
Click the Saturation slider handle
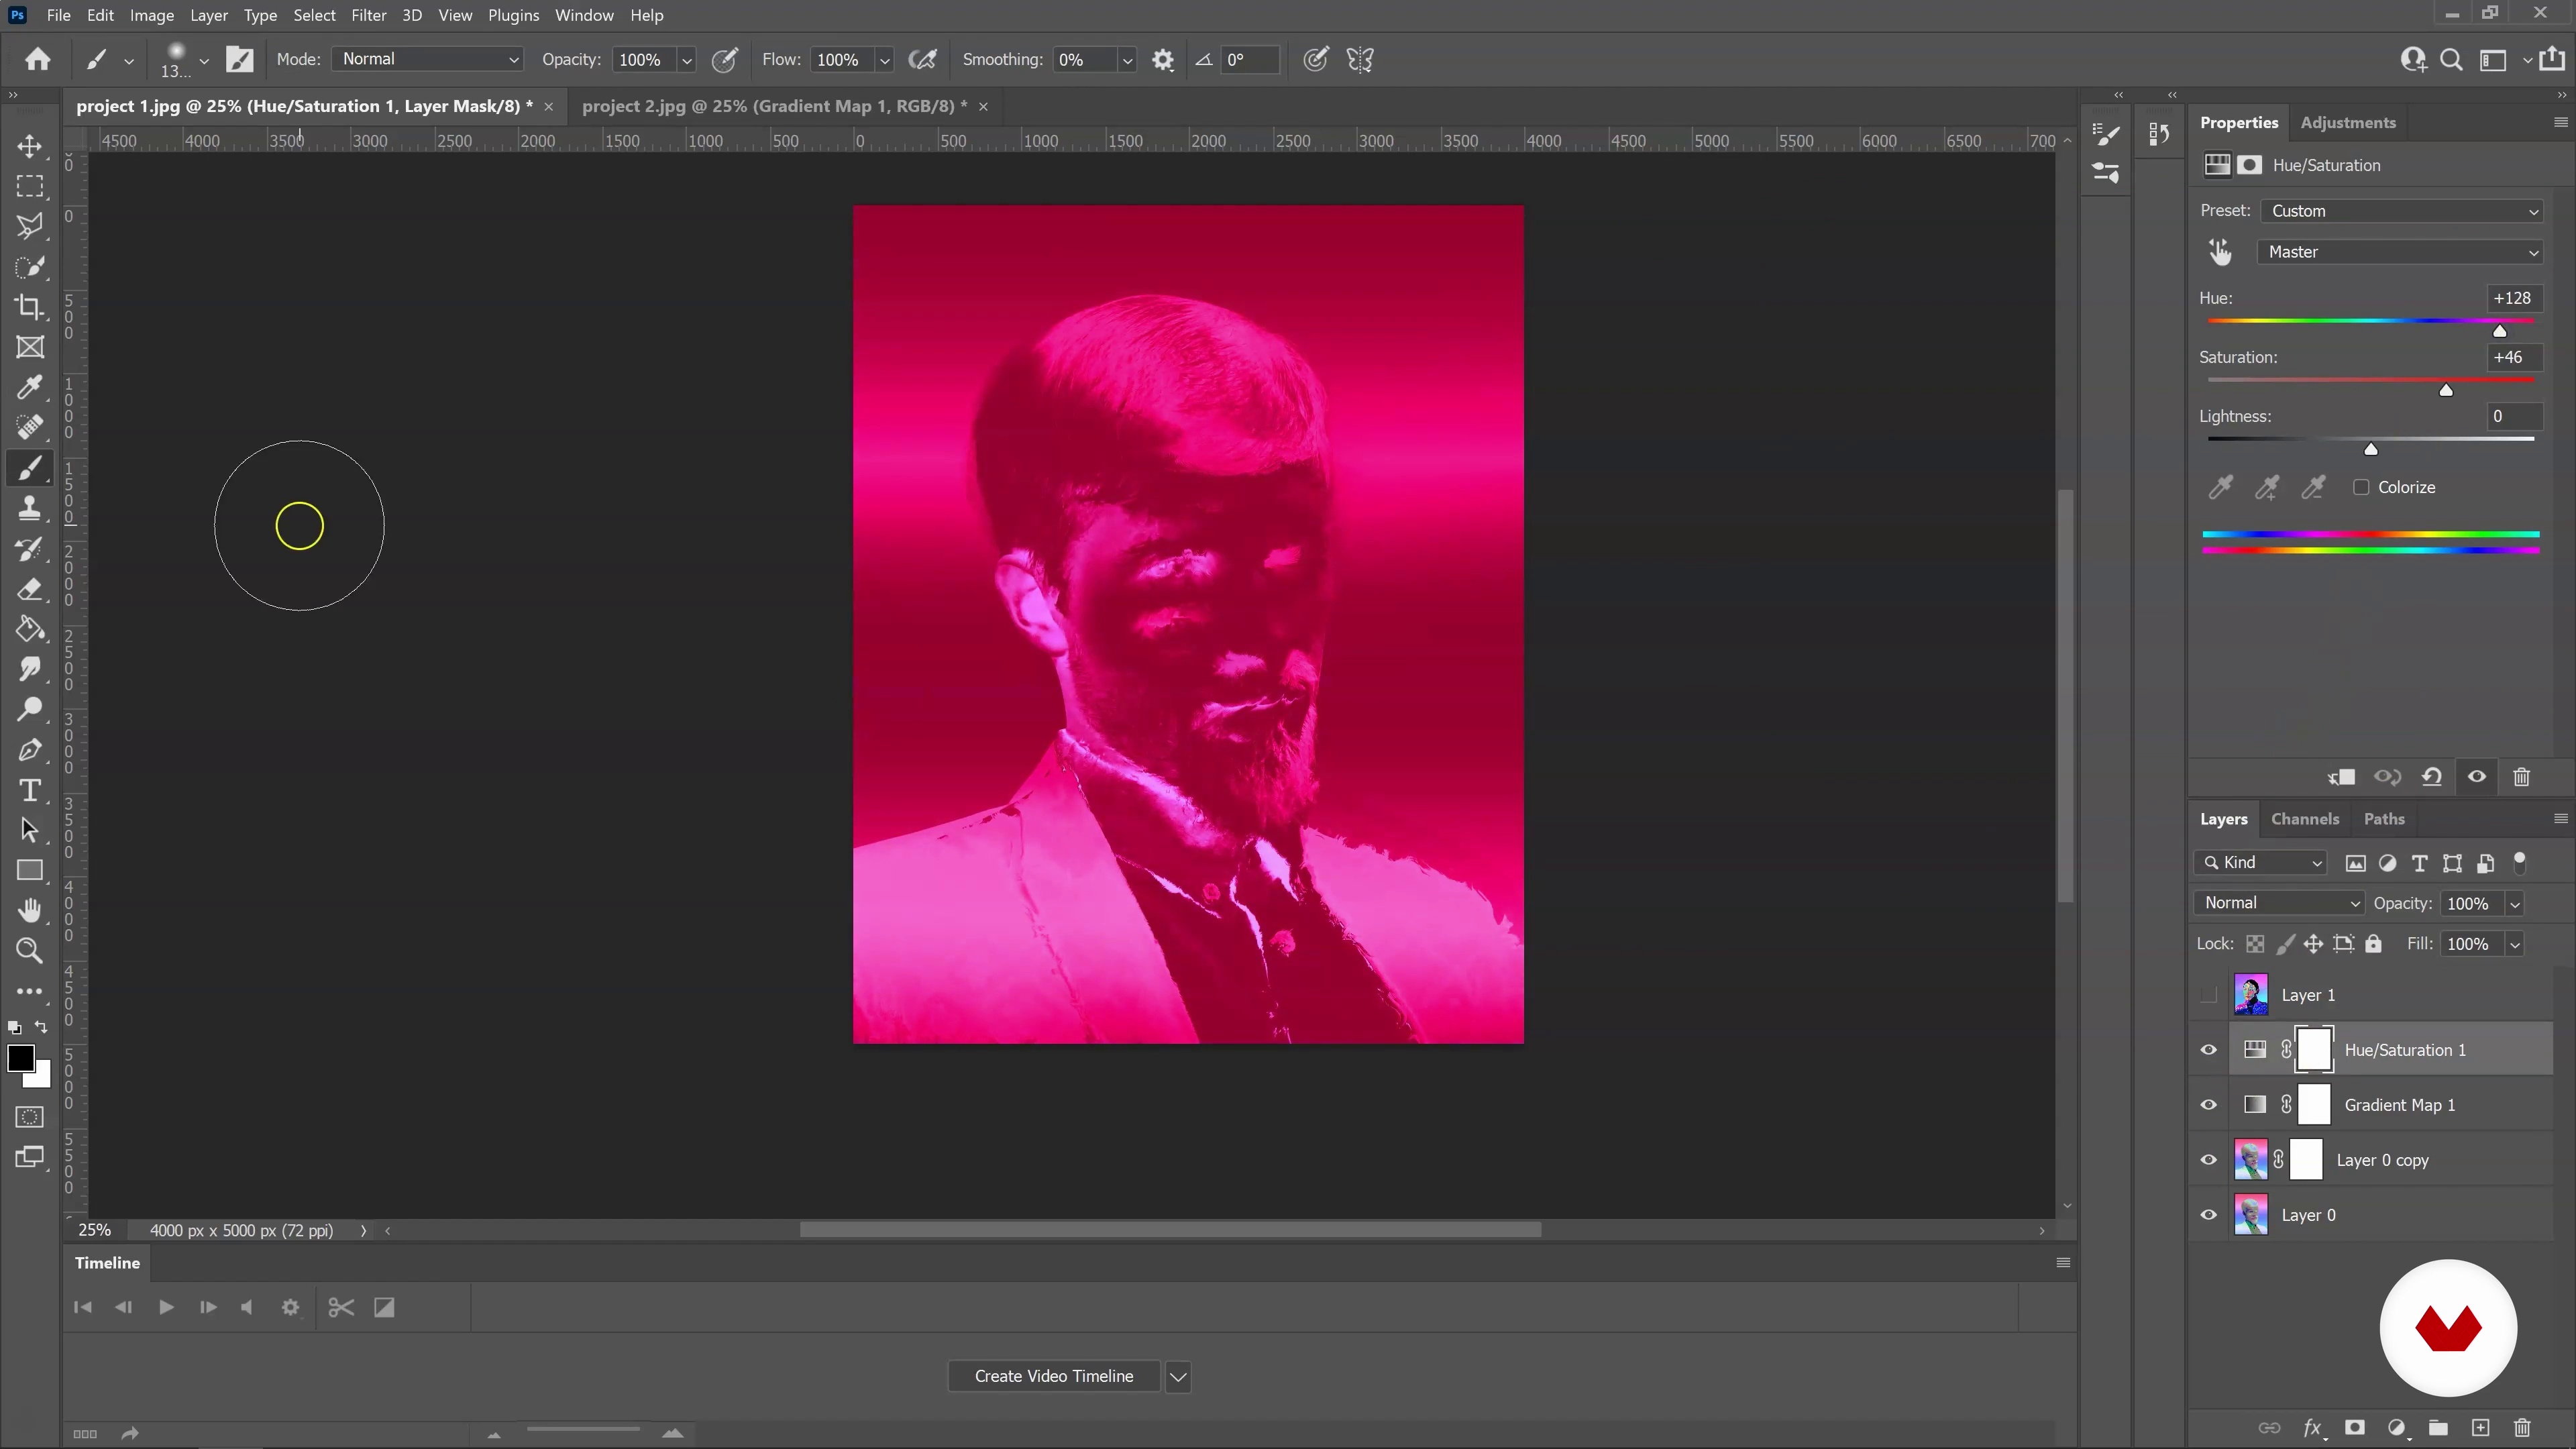click(2446, 390)
